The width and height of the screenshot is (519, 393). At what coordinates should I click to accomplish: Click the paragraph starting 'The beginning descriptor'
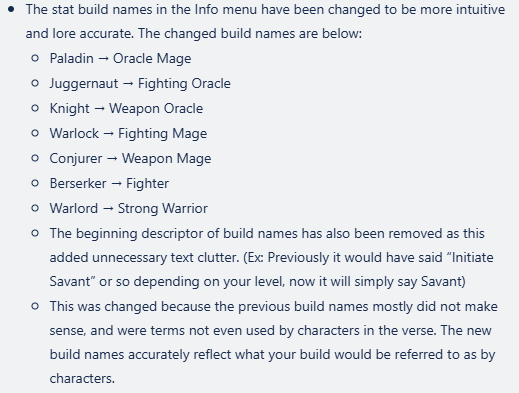tap(272, 257)
